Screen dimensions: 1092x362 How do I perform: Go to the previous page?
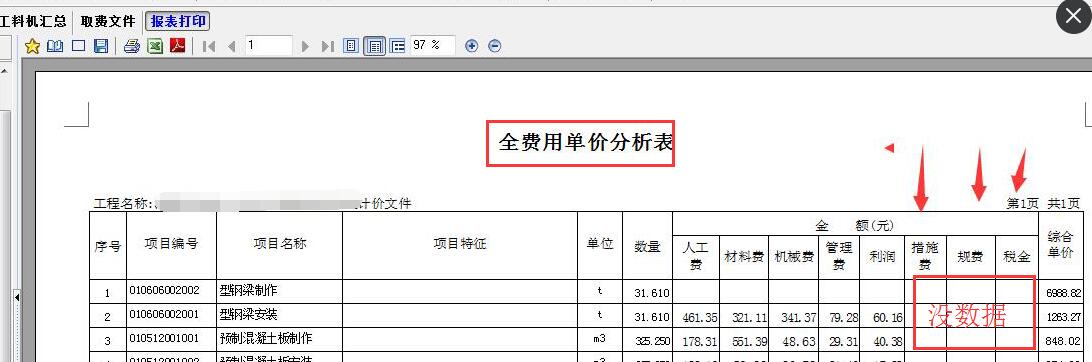click(231, 46)
